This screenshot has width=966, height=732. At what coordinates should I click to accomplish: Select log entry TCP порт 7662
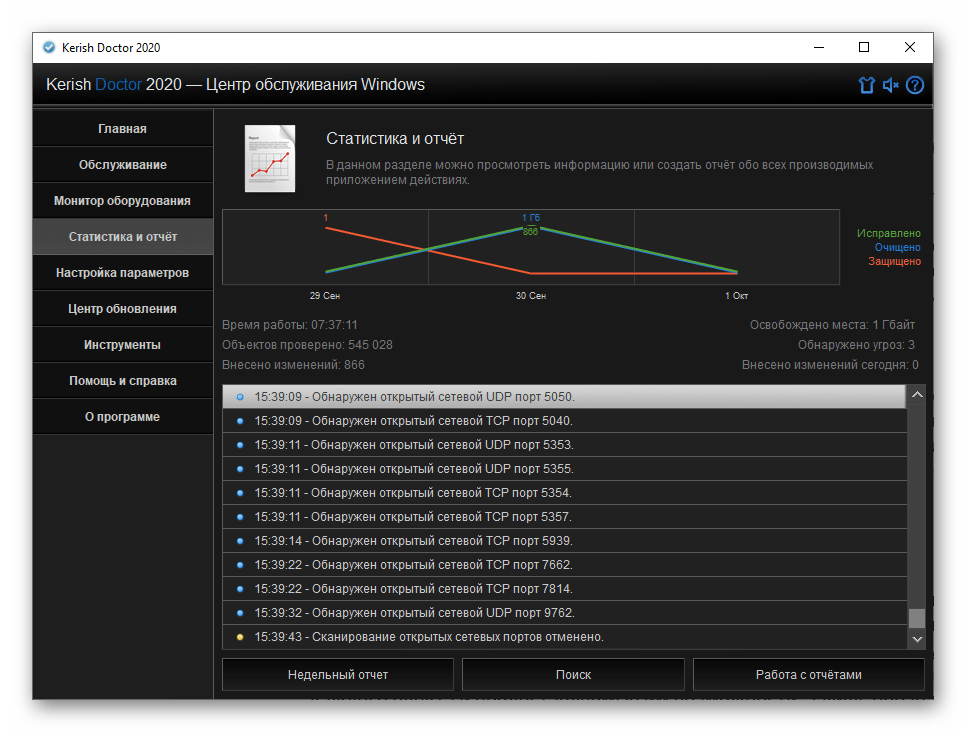[x=564, y=565]
